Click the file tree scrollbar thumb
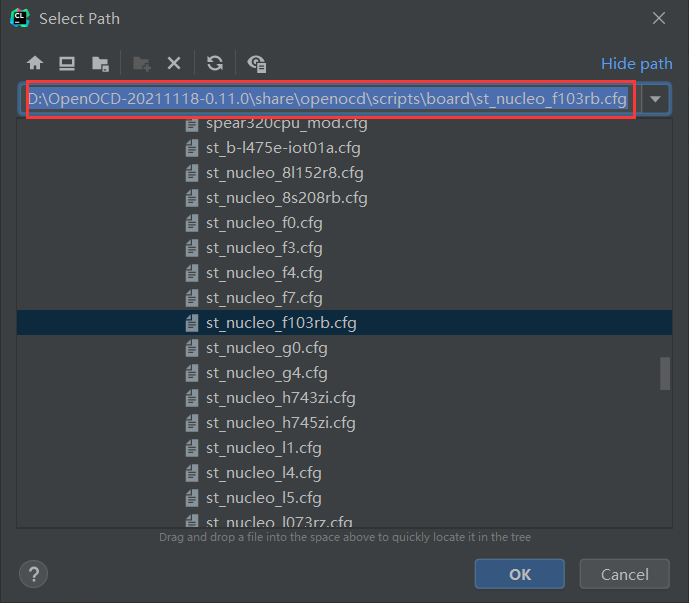This screenshot has height=603, width=689. tap(665, 374)
